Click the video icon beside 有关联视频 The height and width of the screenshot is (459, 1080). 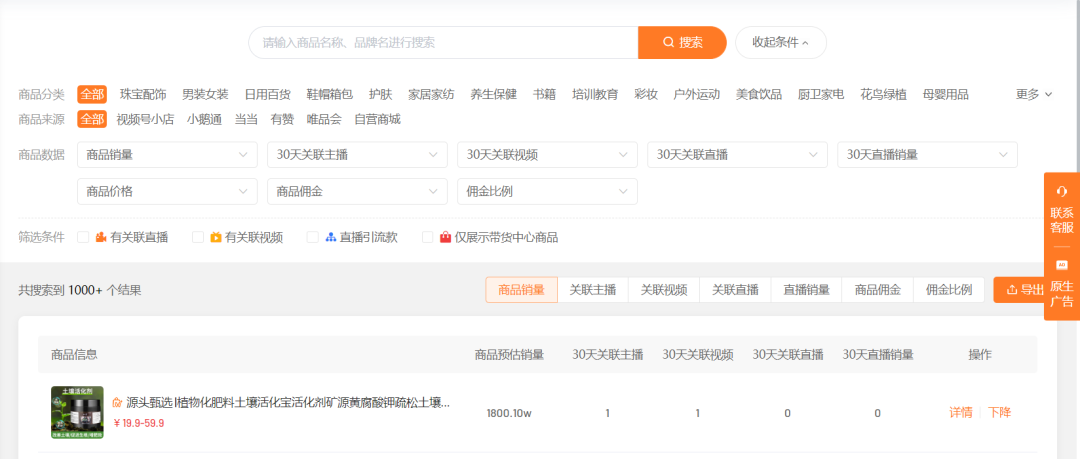coord(216,238)
